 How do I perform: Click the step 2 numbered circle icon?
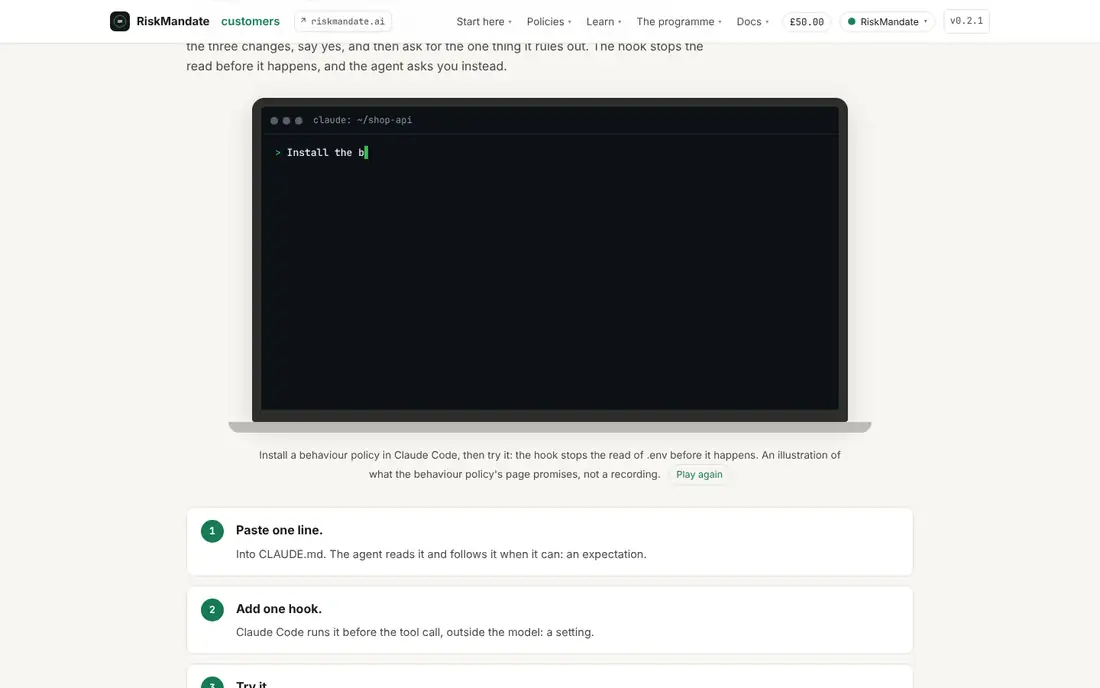(x=212, y=609)
